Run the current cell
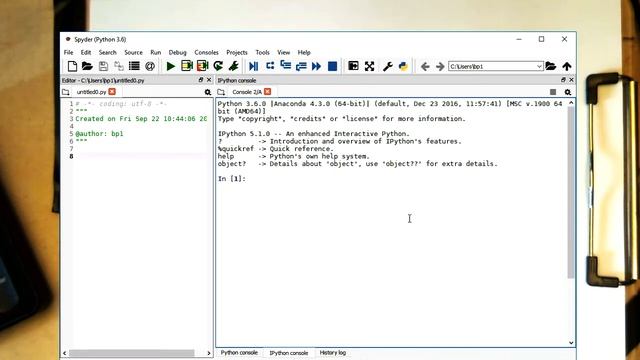 (187, 66)
